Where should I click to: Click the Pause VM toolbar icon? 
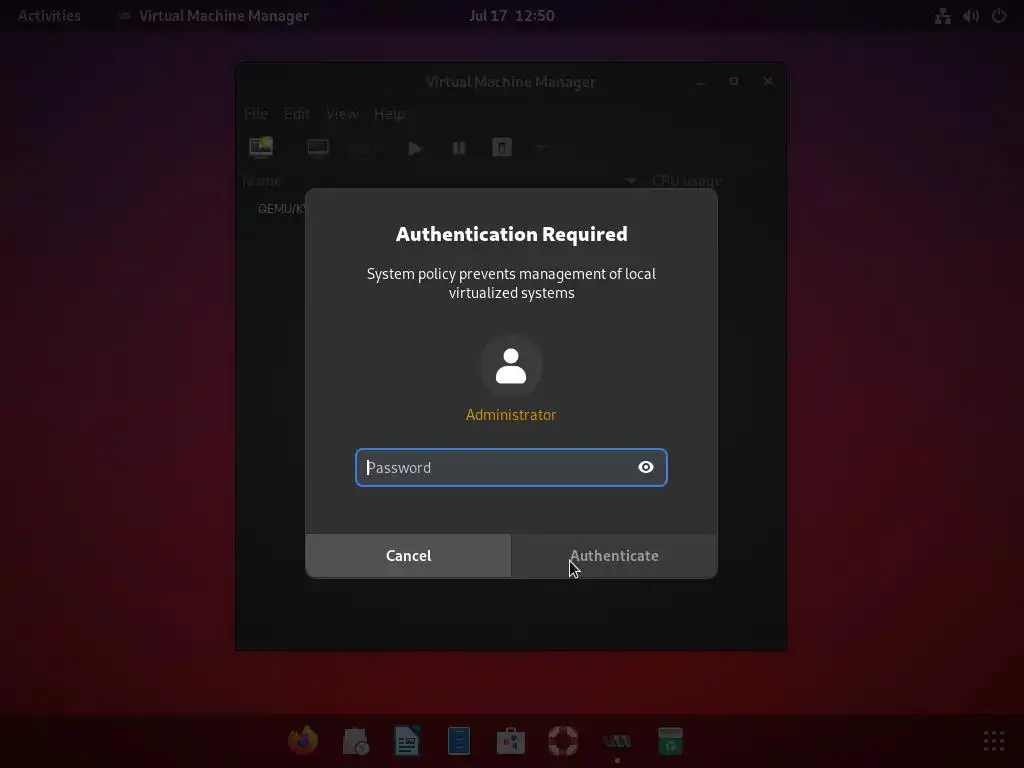pos(459,148)
